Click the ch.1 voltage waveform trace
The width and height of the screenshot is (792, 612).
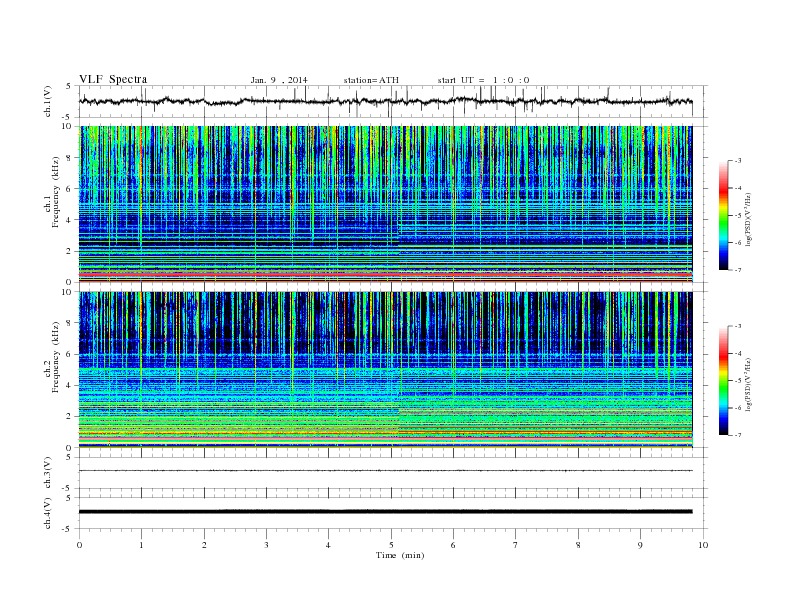pos(385,101)
